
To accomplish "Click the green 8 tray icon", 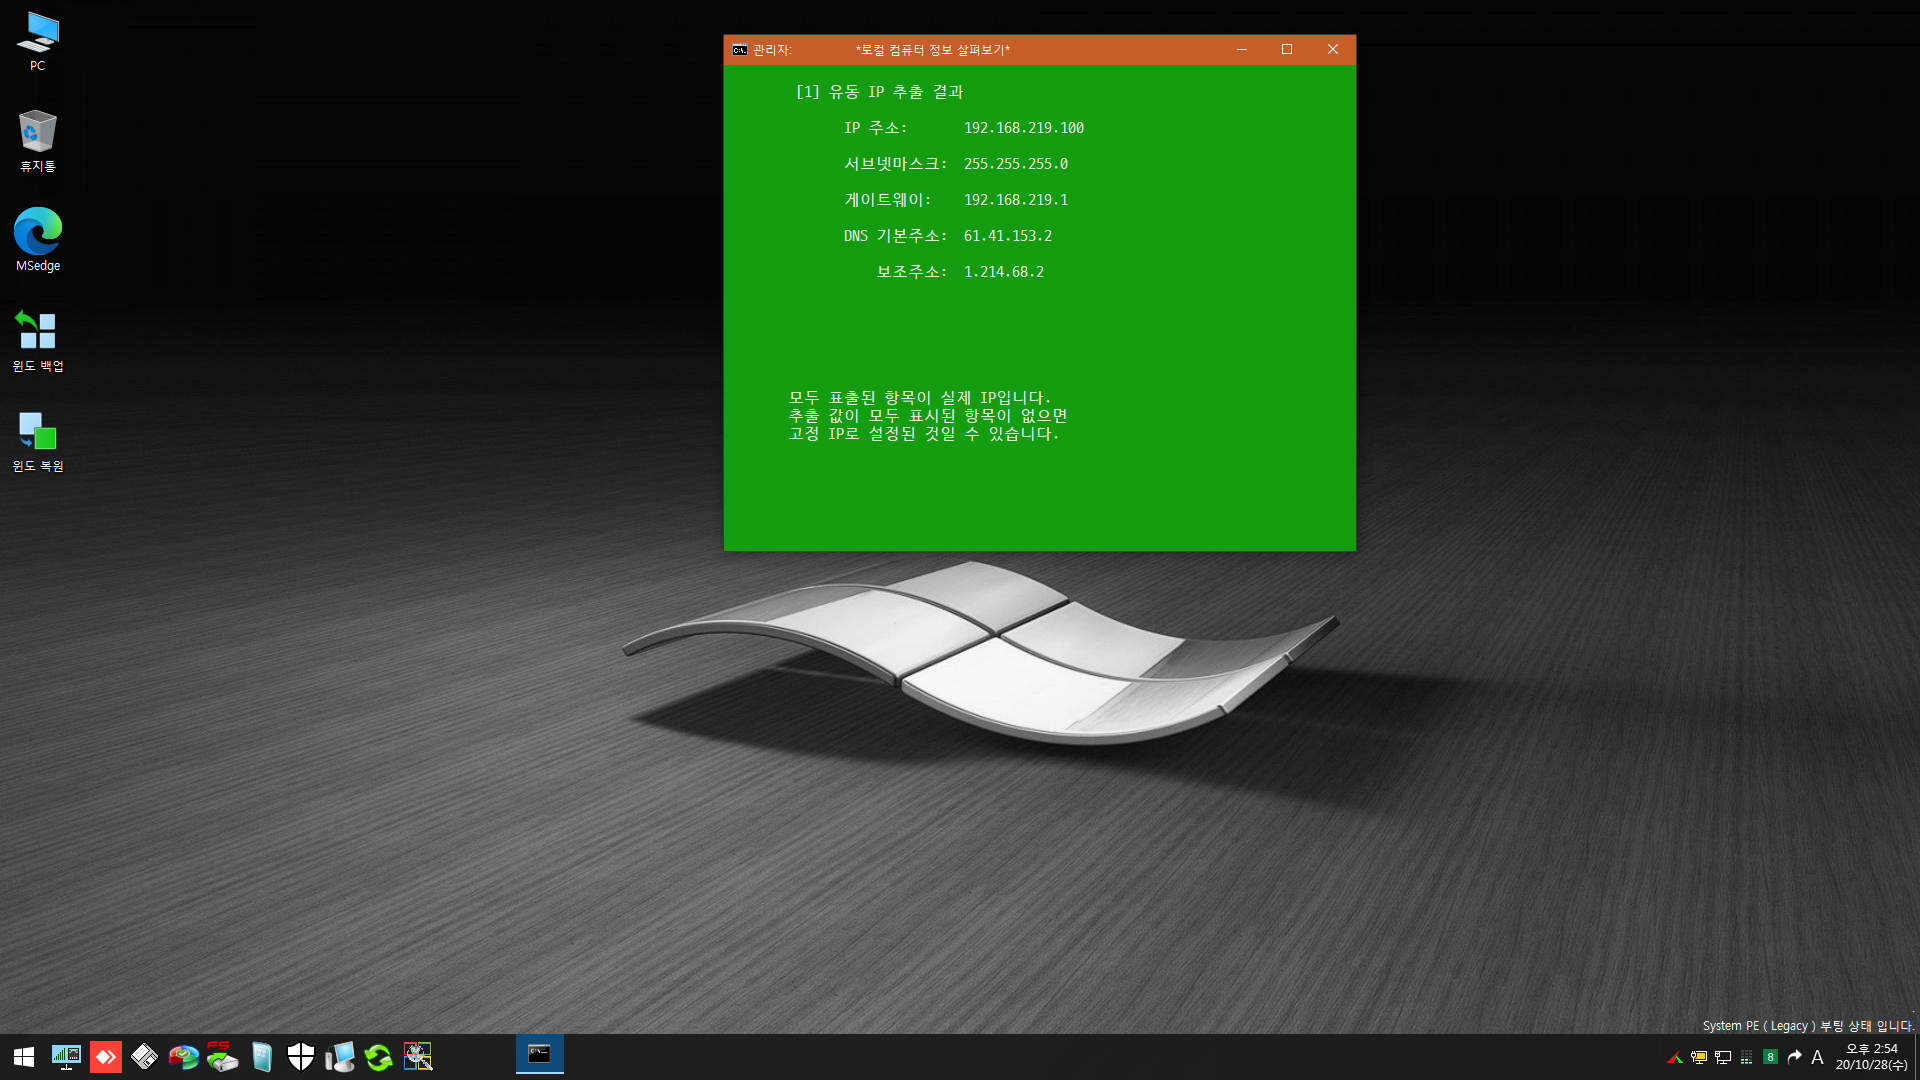I will pyautogui.click(x=1770, y=1057).
